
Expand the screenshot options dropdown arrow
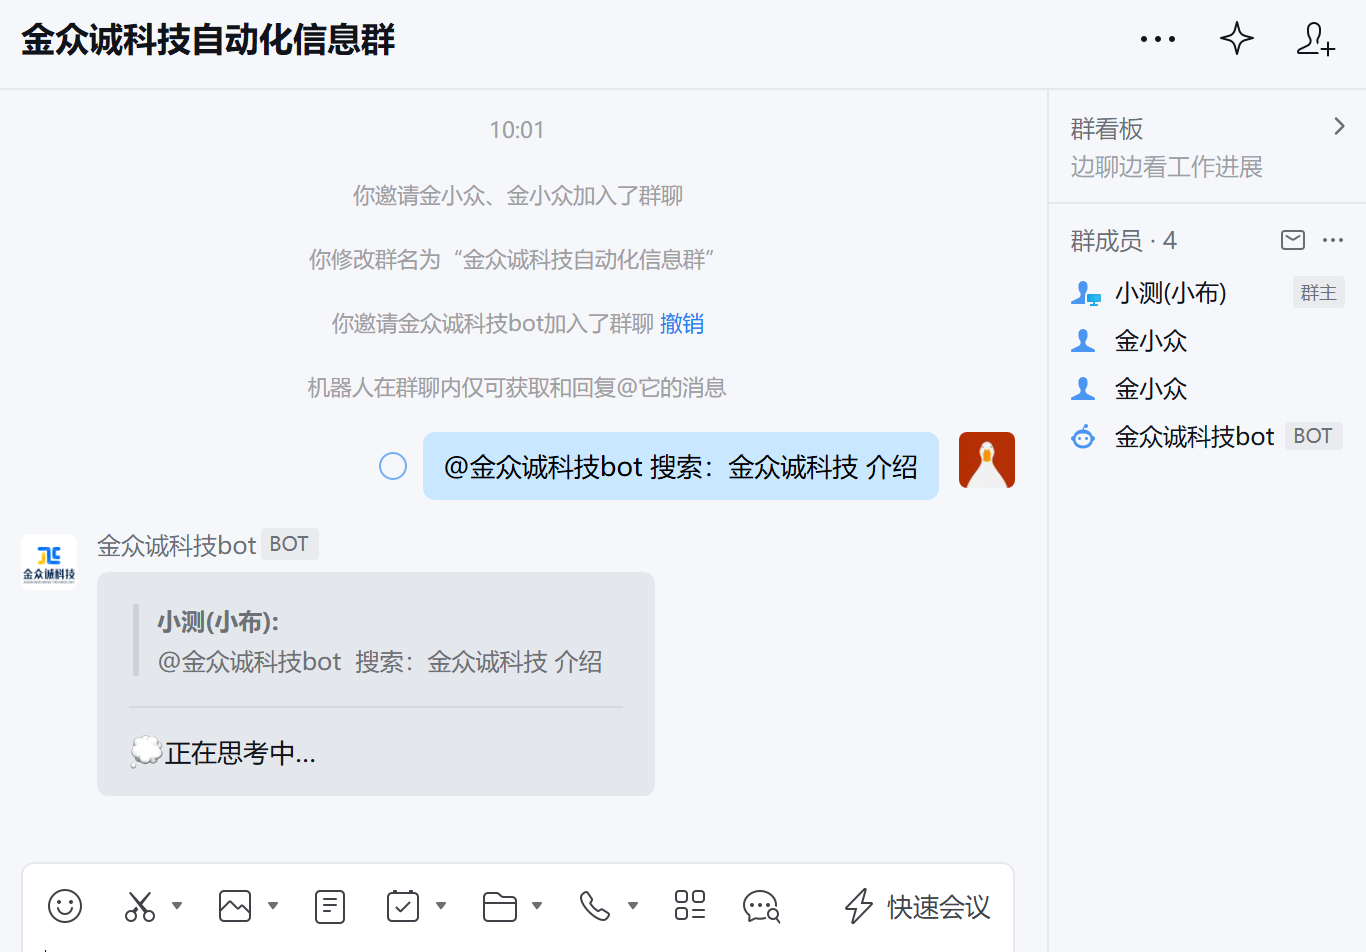tap(177, 906)
